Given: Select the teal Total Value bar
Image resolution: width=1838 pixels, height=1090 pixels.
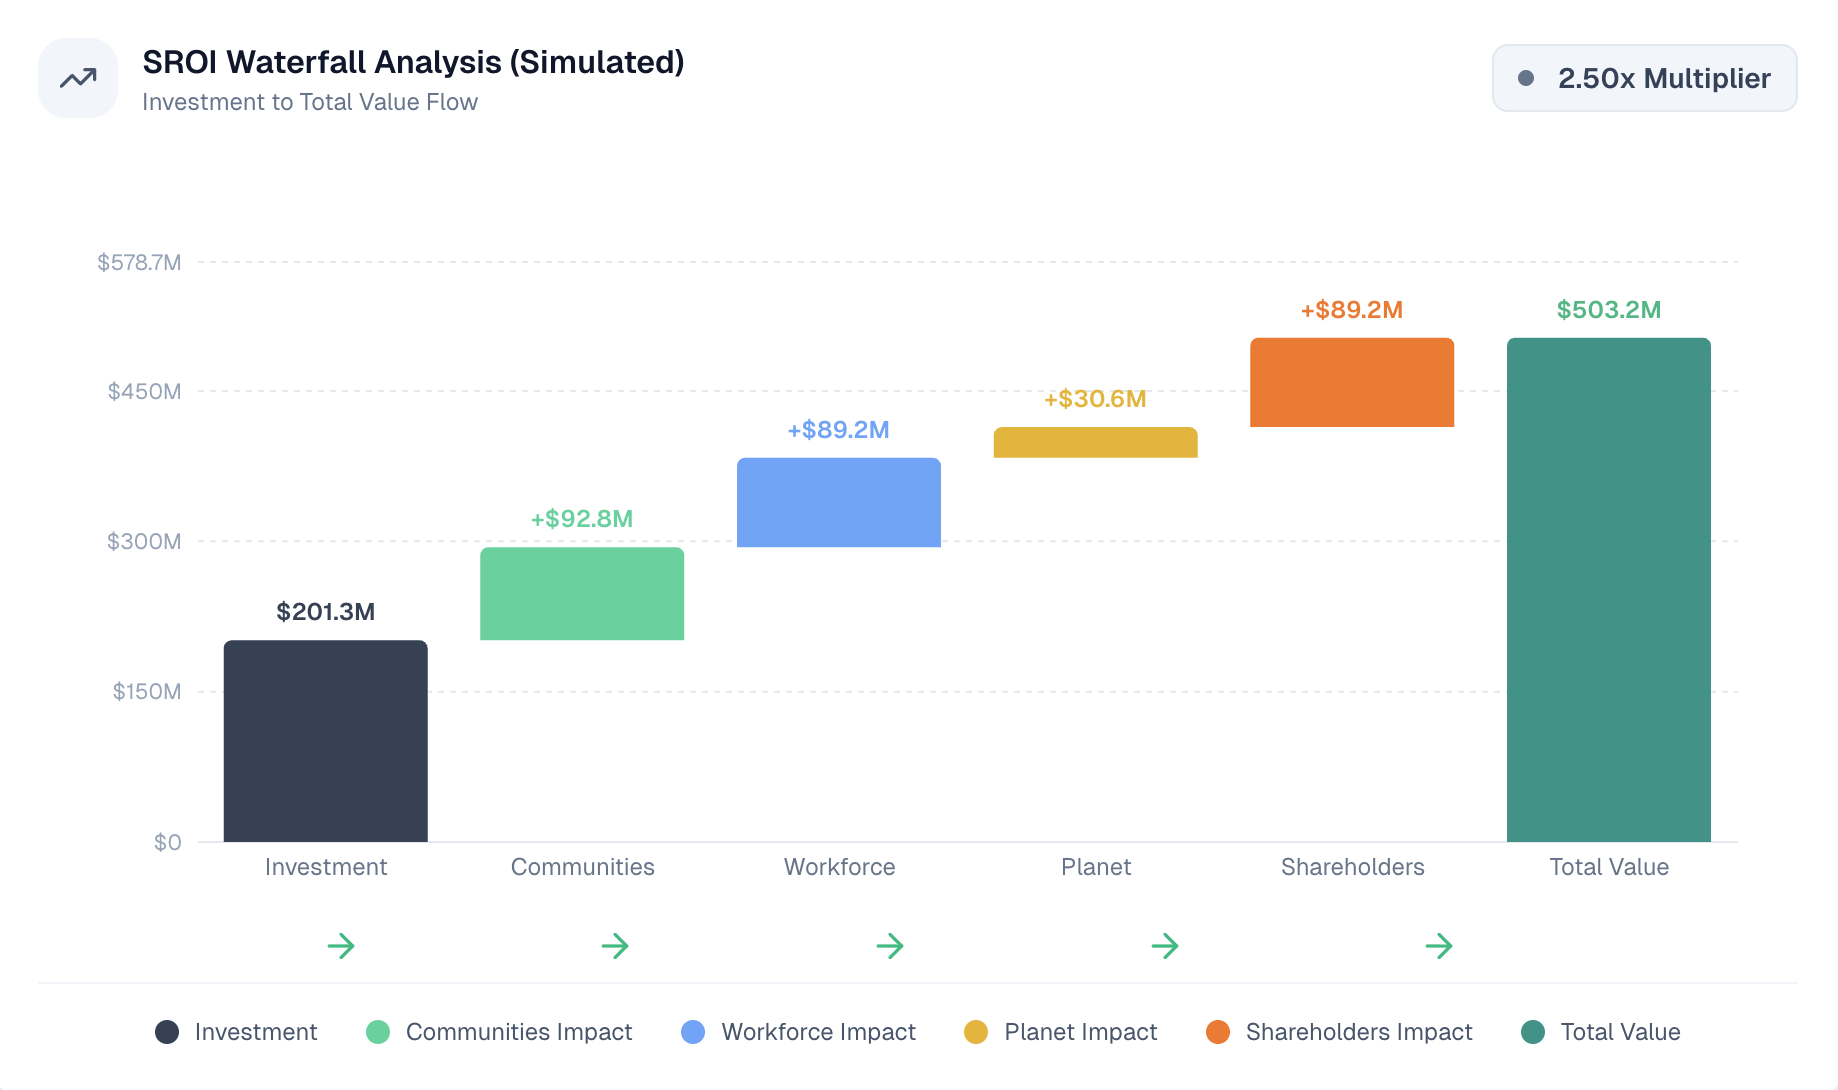Looking at the screenshot, I should point(1609,590).
